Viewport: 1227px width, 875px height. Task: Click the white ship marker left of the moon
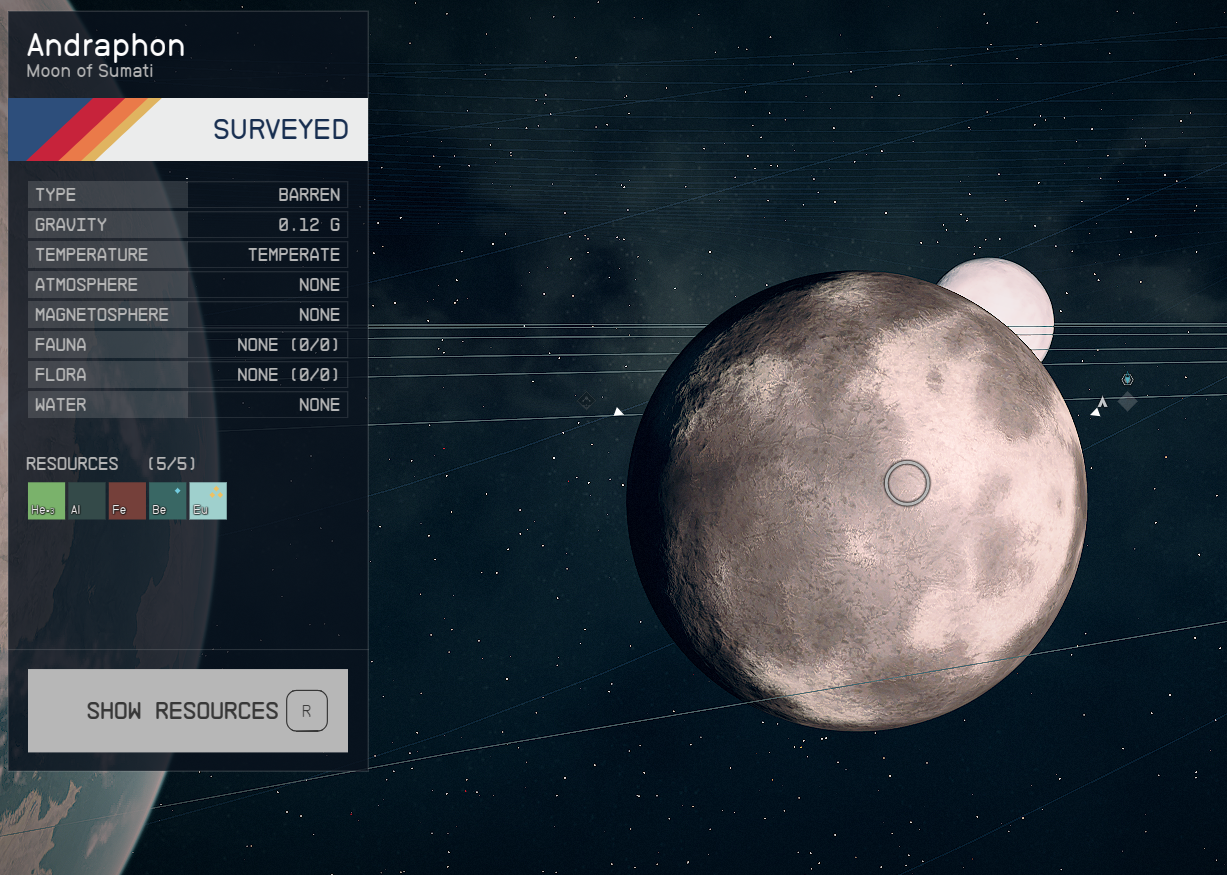[619, 411]
